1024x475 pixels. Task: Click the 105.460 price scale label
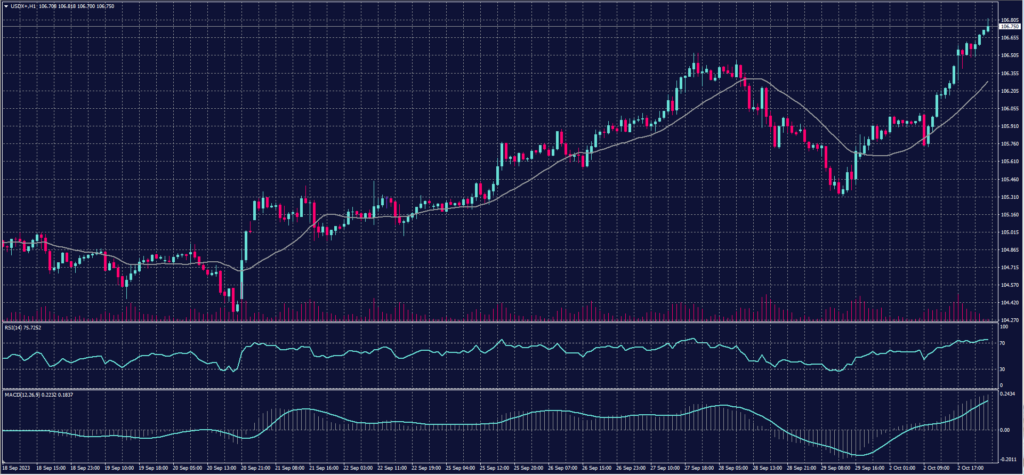coord(1007,179)
